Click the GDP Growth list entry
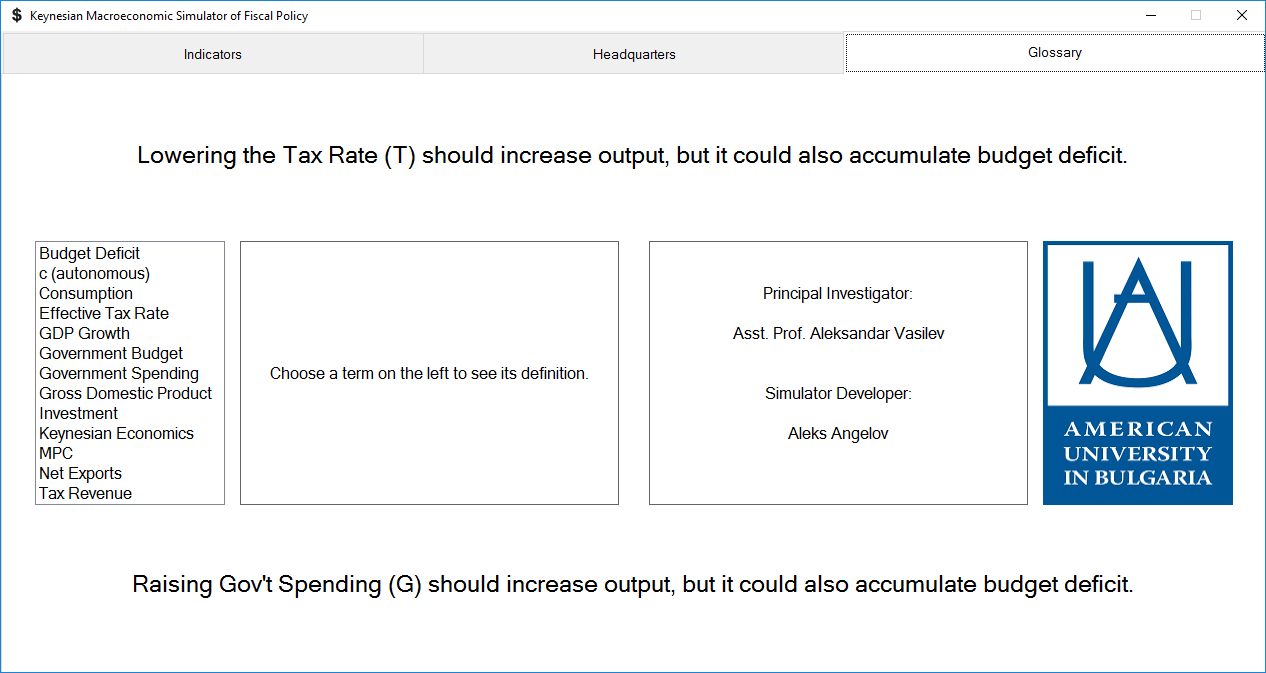This screenshot has width=1266, height=673. [85, 334]
